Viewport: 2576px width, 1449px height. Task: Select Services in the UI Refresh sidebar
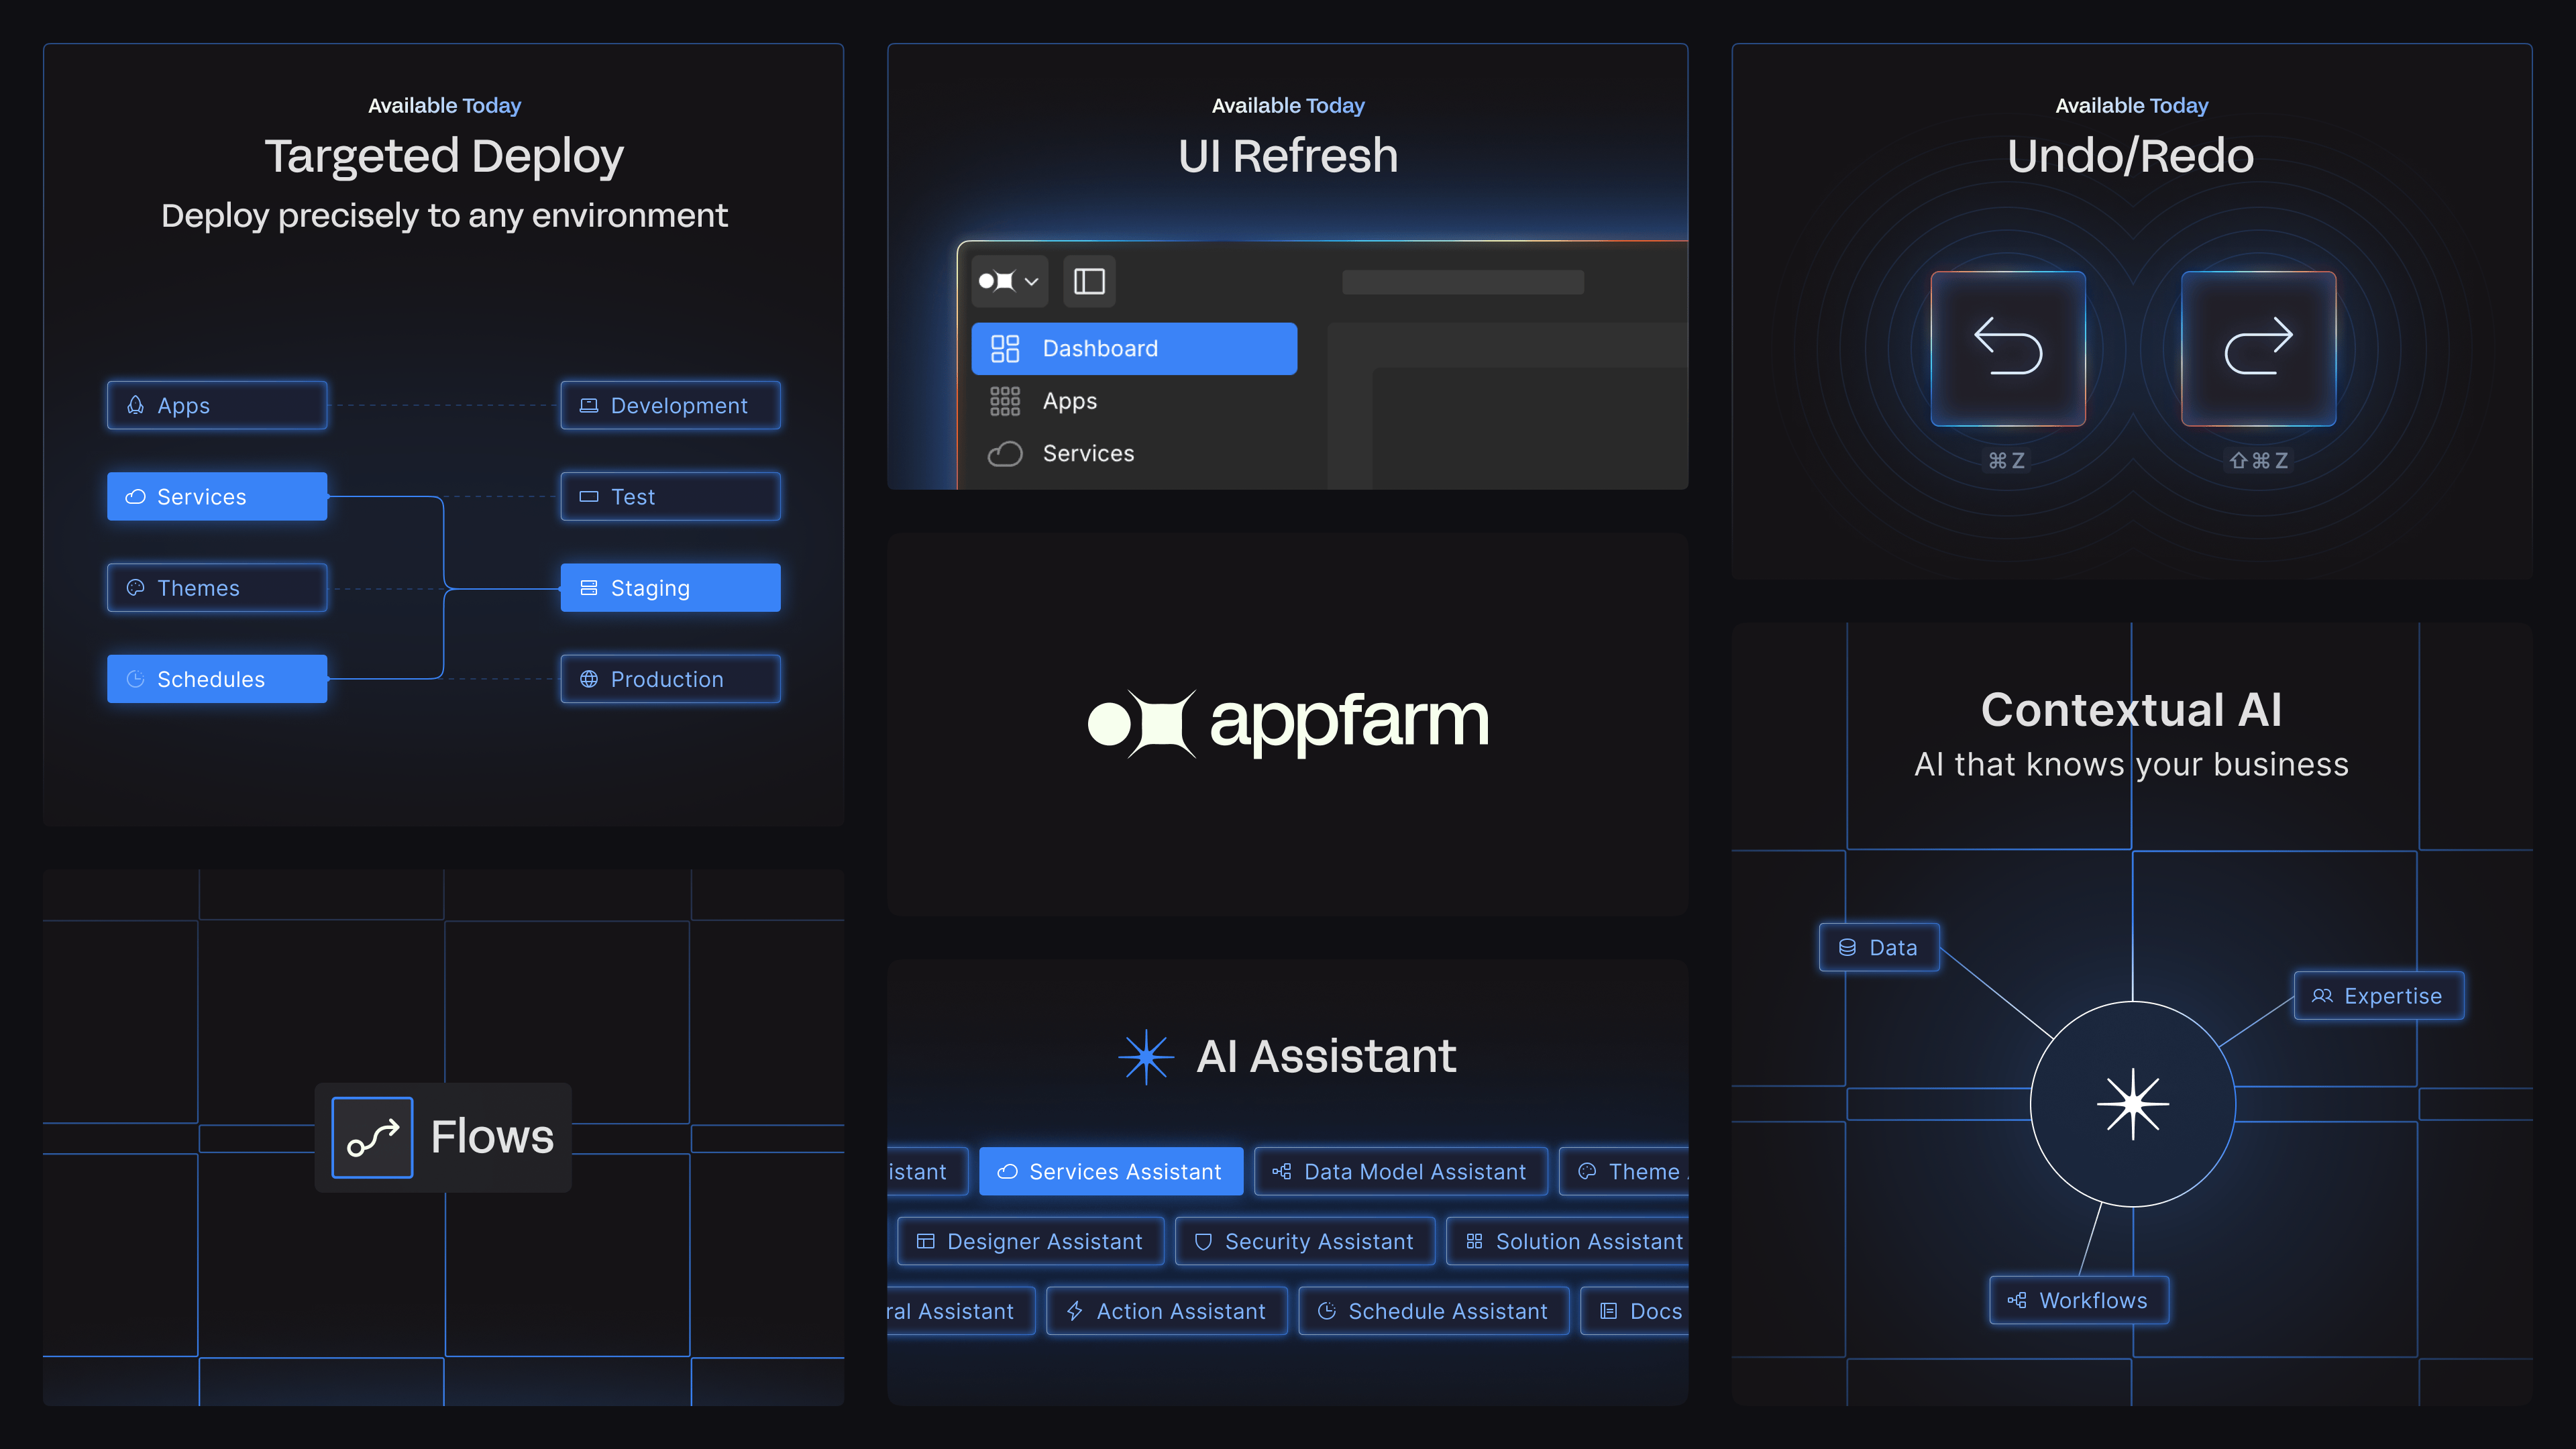[x=1134, y=454]
